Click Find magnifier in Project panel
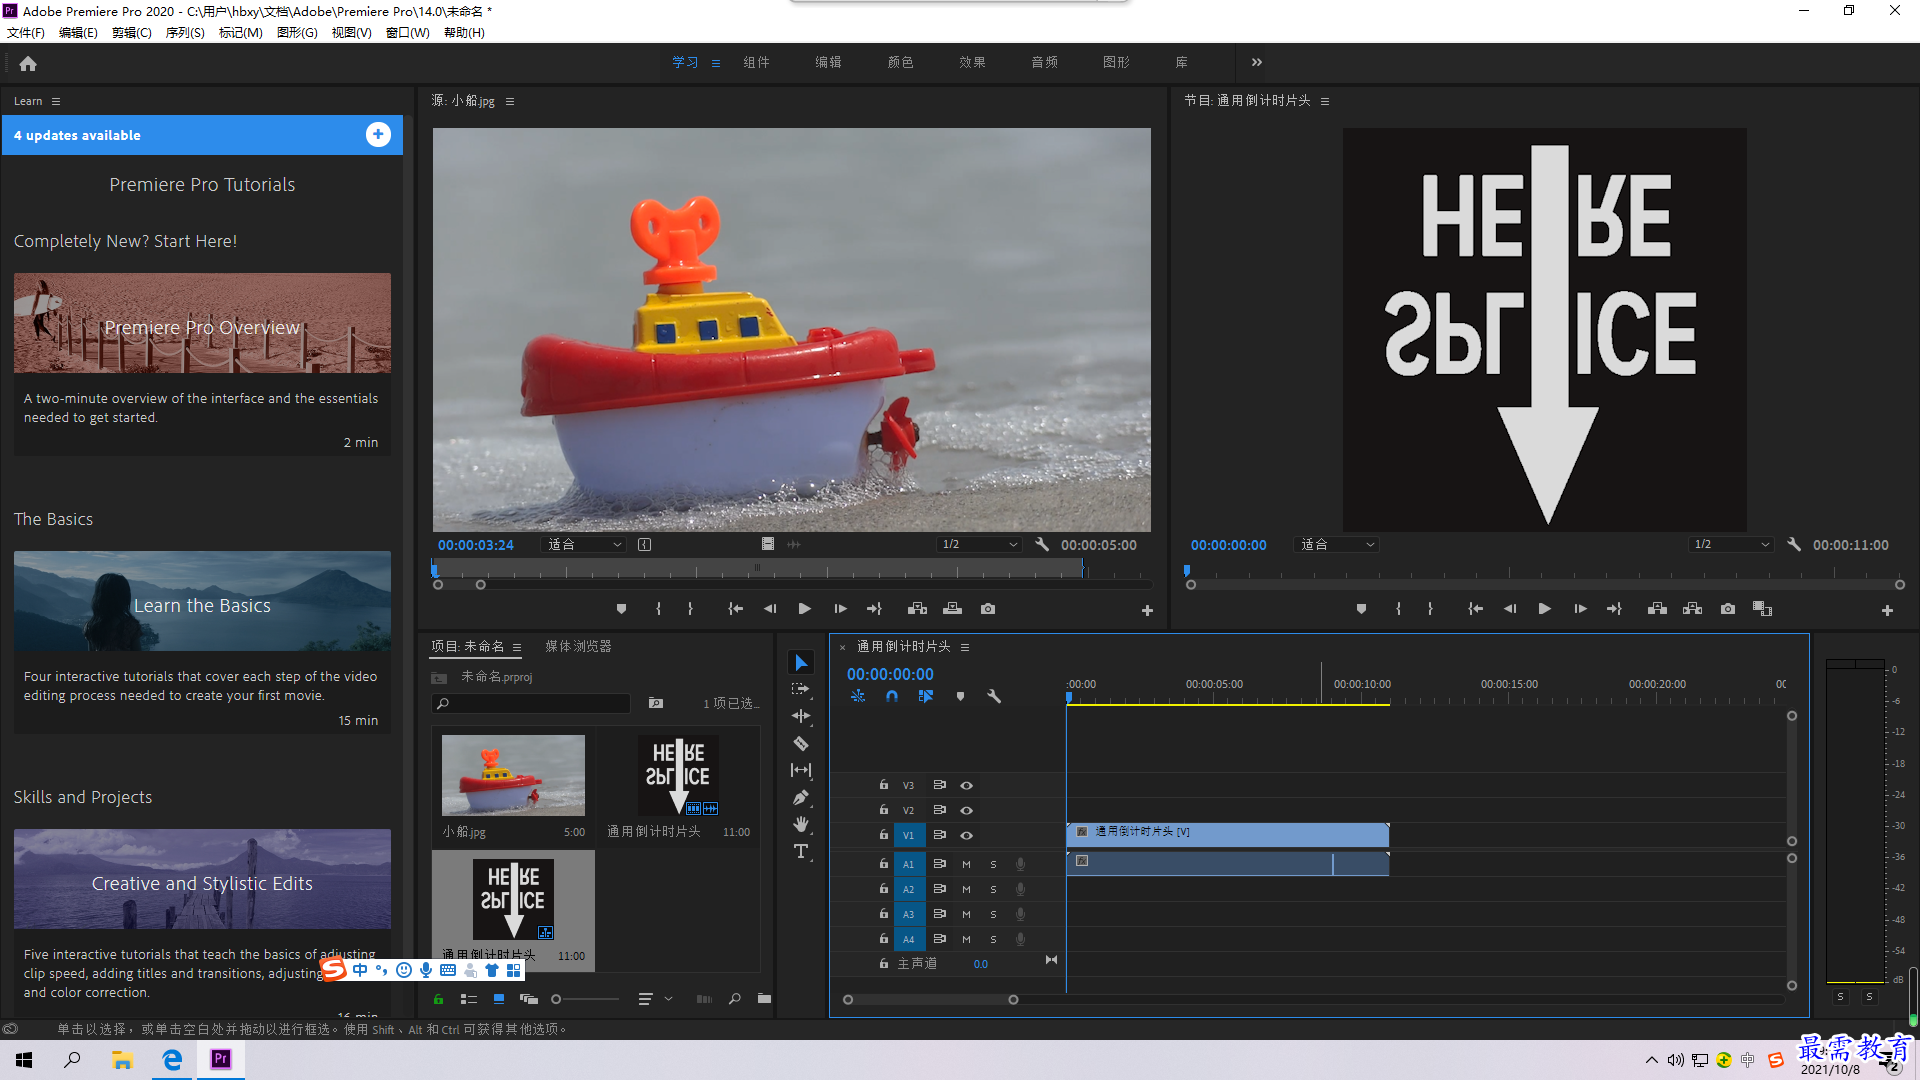Screen dimensions: 1920x1080 tap(735, 999)
